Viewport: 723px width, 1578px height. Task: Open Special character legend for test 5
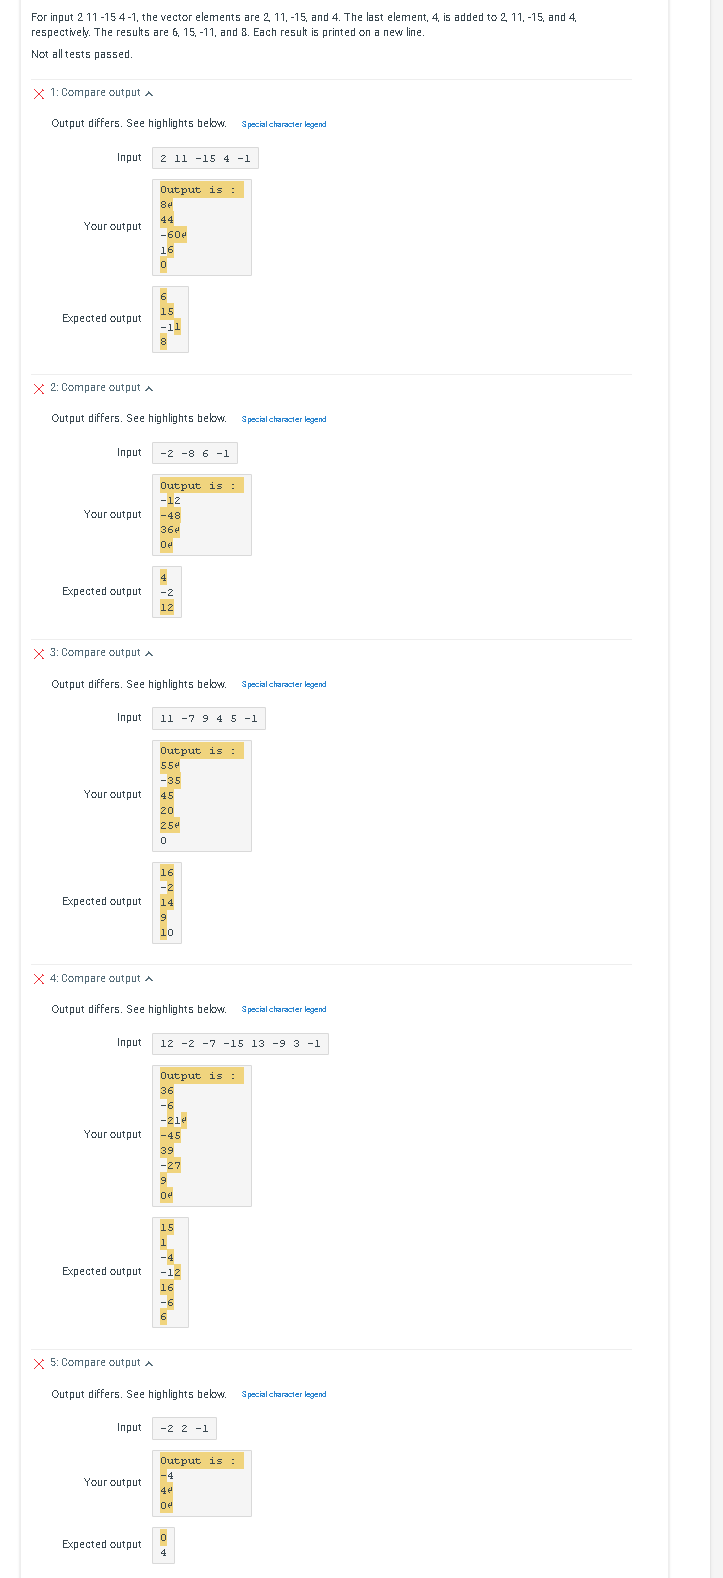point(283,1394)
